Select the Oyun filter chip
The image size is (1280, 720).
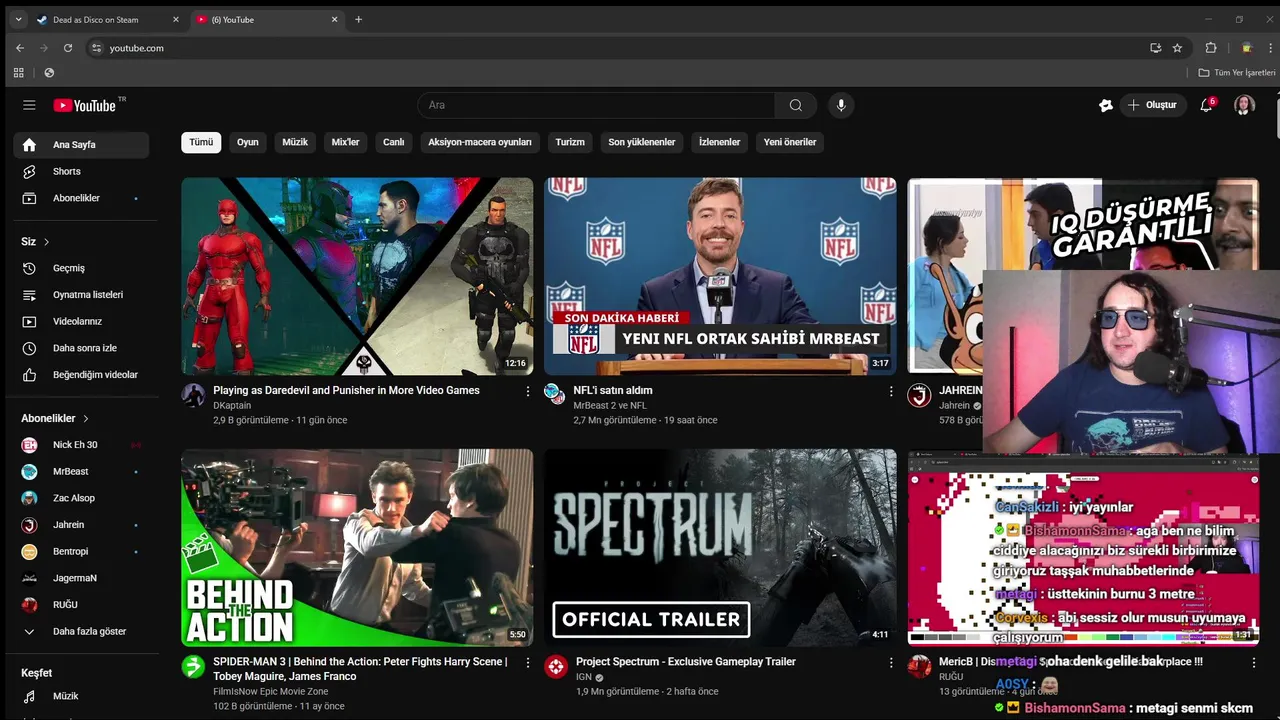point(248,142)
